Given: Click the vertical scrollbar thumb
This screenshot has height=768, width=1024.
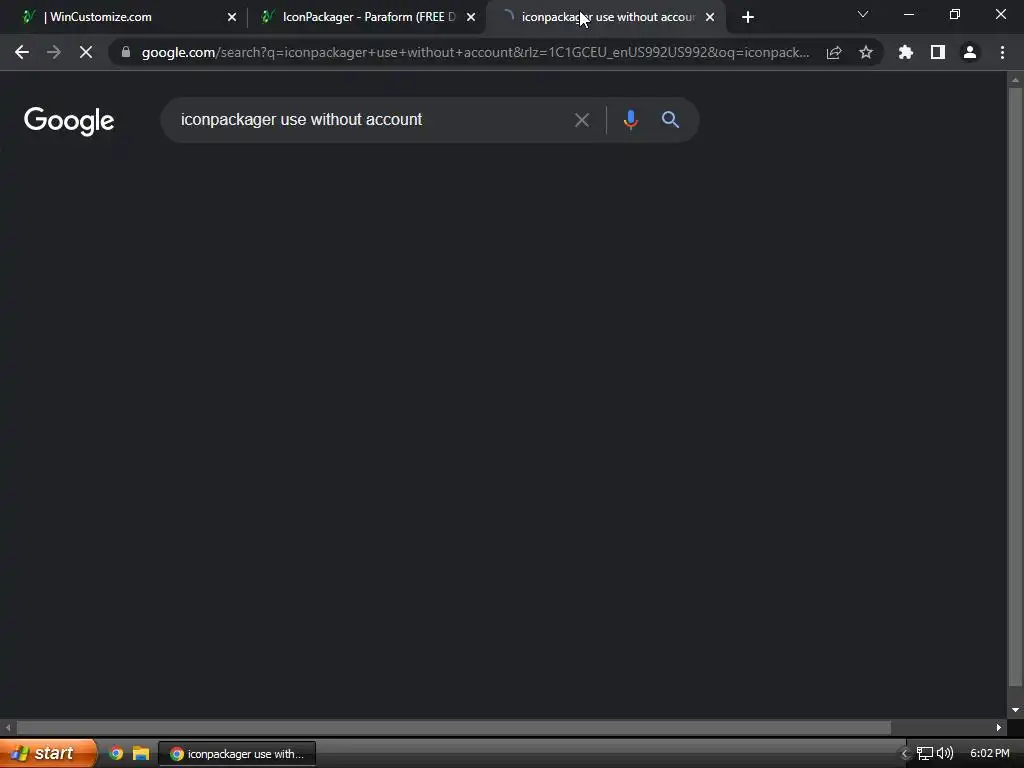Looking at the screenshot, I should [x=1015, y=387].
